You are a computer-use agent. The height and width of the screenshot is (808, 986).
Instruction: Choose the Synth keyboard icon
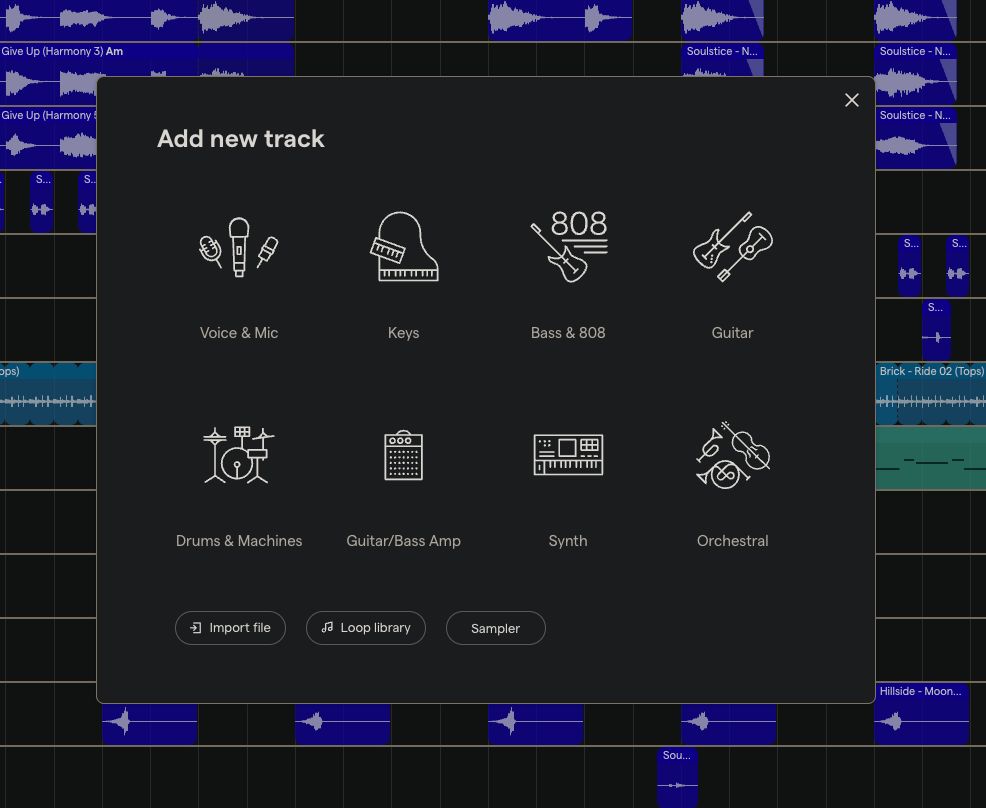tap(567, 455)
